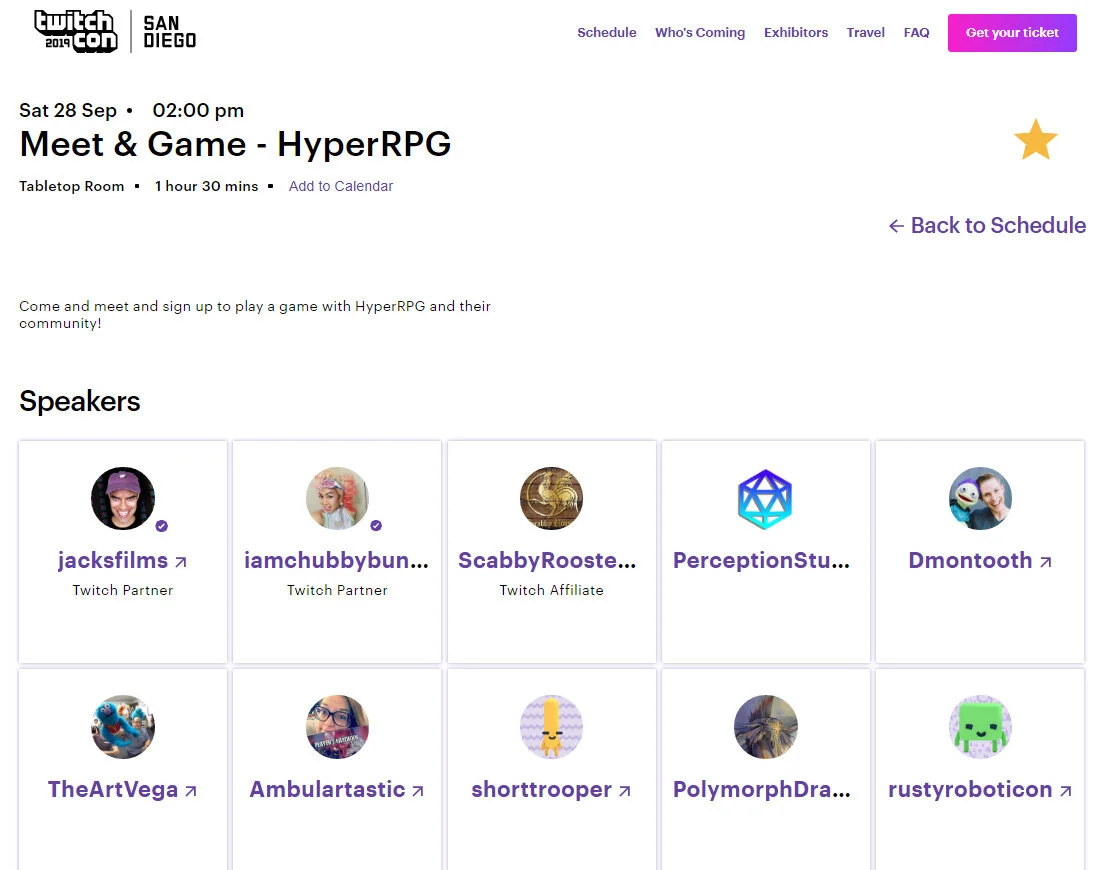Screen dimensions: 1104x870
Task: Open TheArtVega avatar image
Action: 123,727
